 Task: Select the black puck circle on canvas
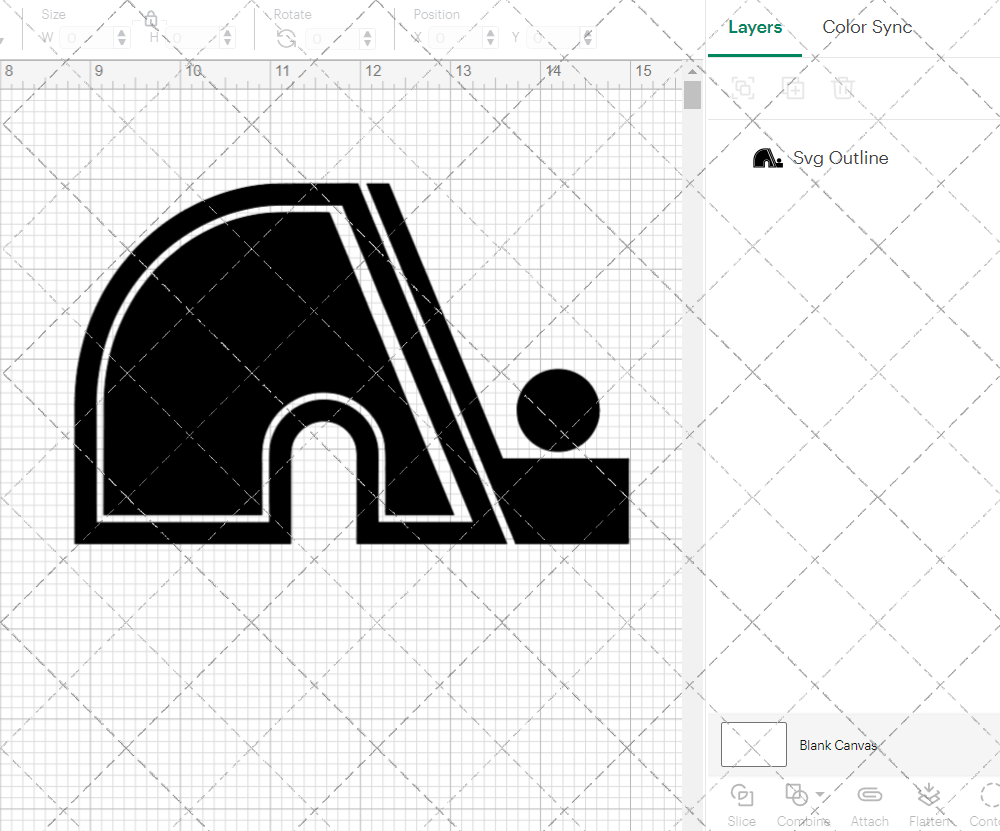[558, 410]
